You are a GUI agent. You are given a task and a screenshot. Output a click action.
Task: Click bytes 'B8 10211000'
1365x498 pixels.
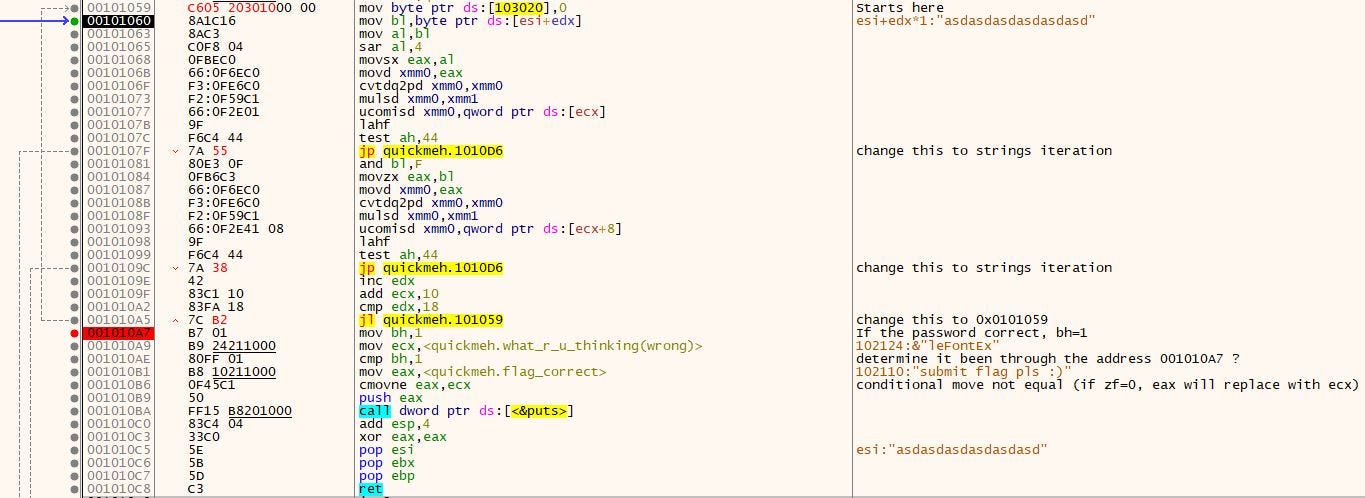231,372
